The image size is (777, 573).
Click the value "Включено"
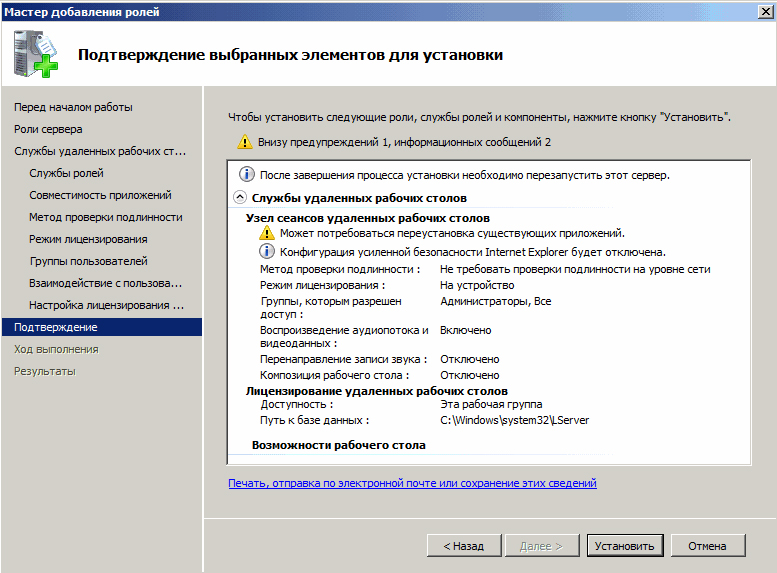465,330
